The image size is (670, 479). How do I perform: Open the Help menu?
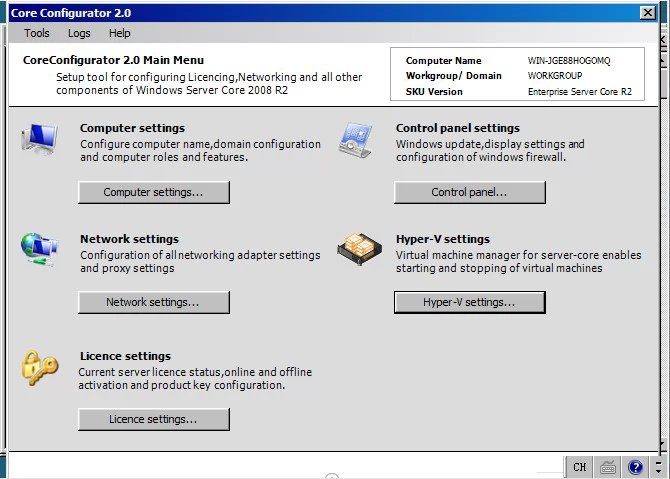point(120,33)
